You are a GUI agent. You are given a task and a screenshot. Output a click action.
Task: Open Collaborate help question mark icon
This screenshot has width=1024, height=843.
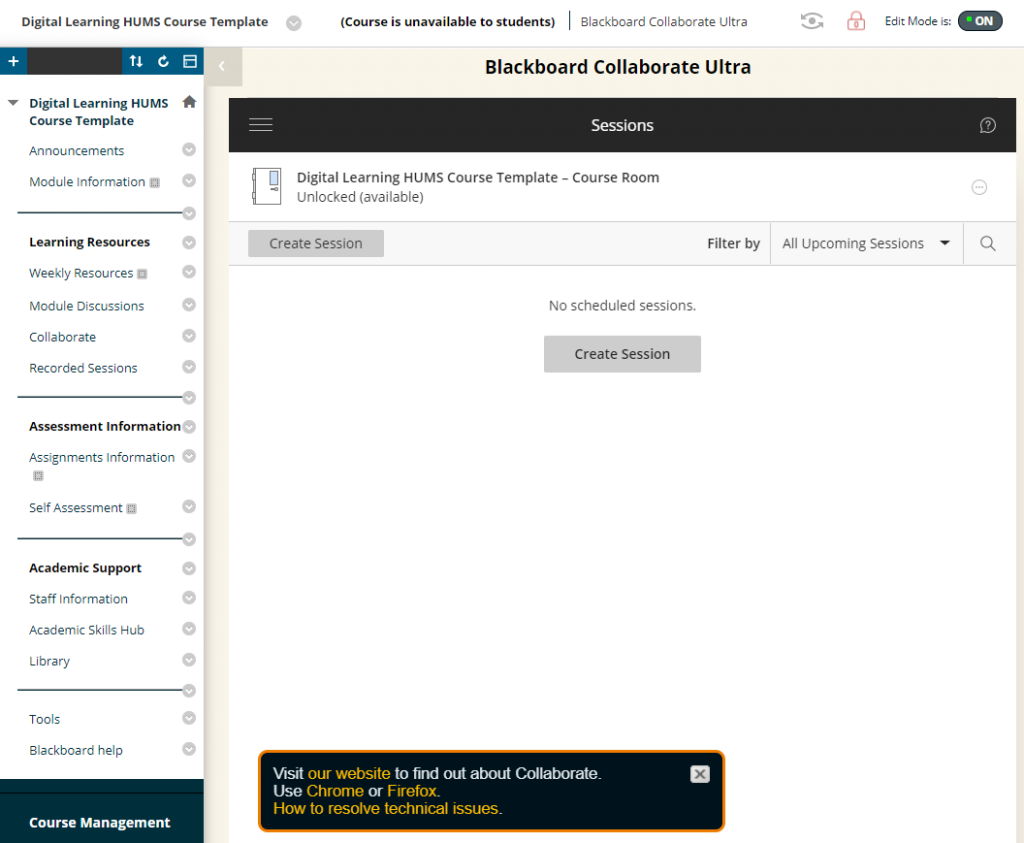(x=987, y=125)
